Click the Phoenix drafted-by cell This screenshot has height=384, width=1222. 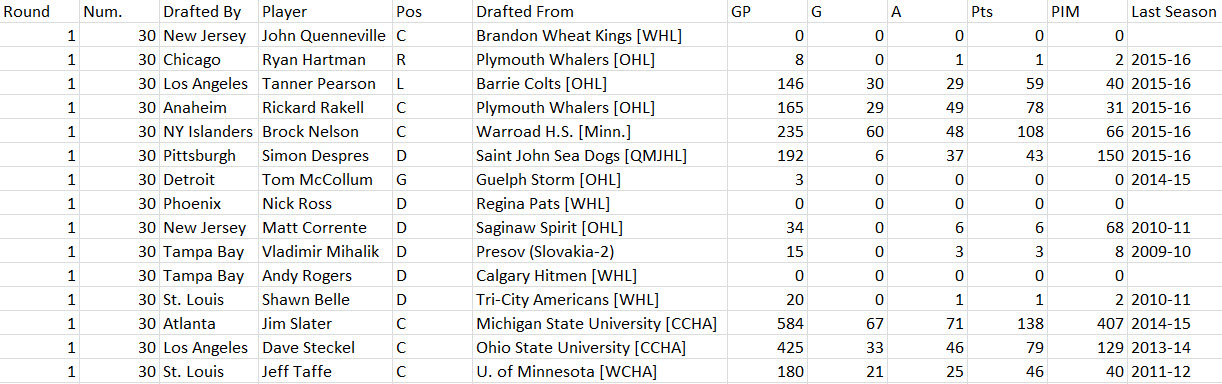[x=208, y=204]
